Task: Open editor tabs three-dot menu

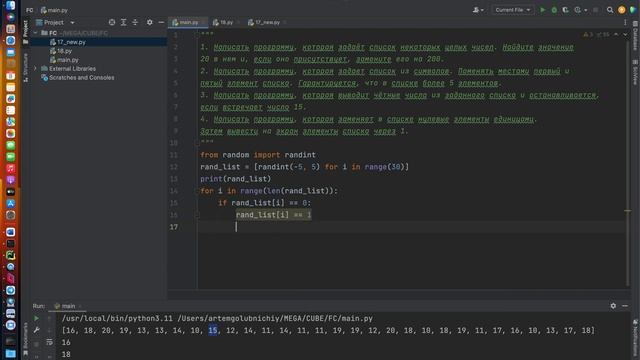Action: [625, 22]
